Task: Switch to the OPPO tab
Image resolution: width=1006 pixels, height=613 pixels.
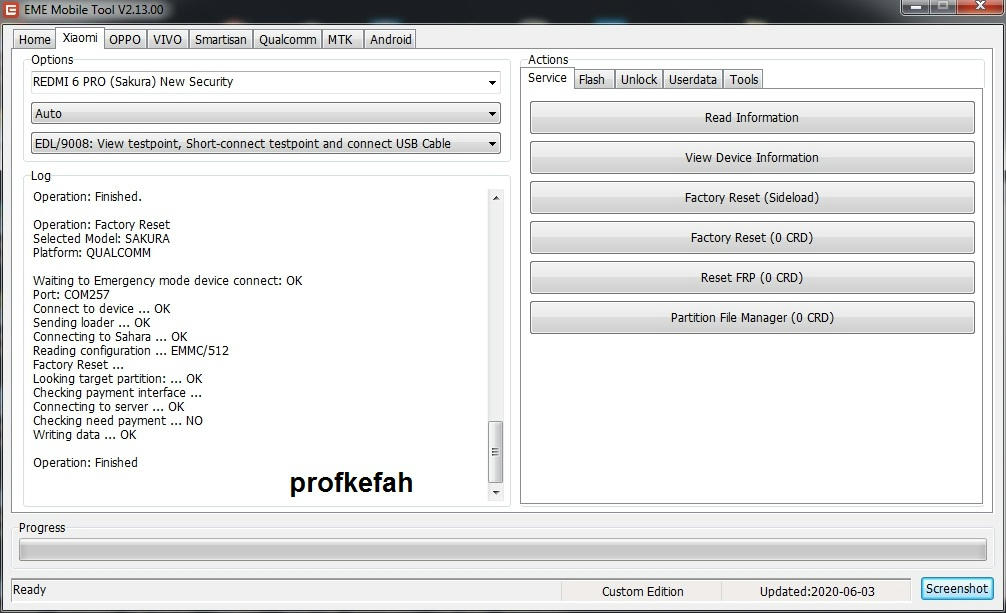Action: [125, 39]
